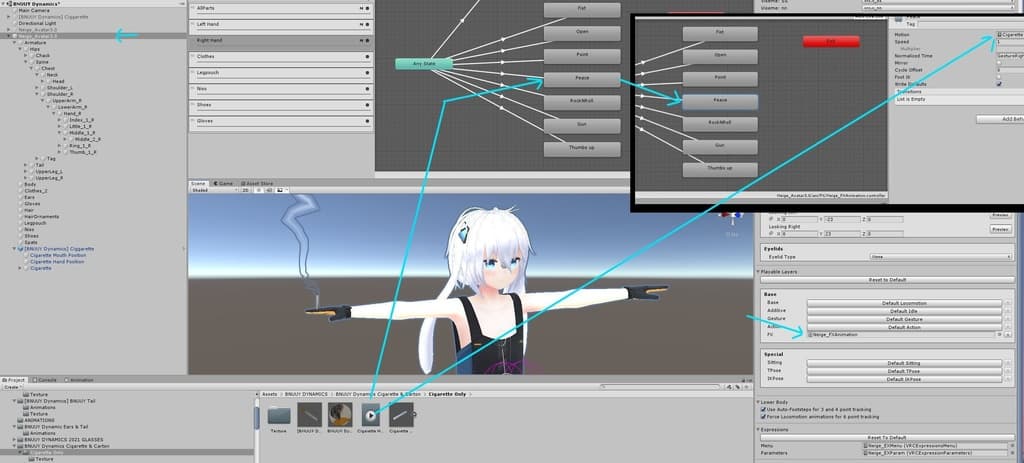Select the Cigarette model asset thumbnail

click(x=401, y=415)
